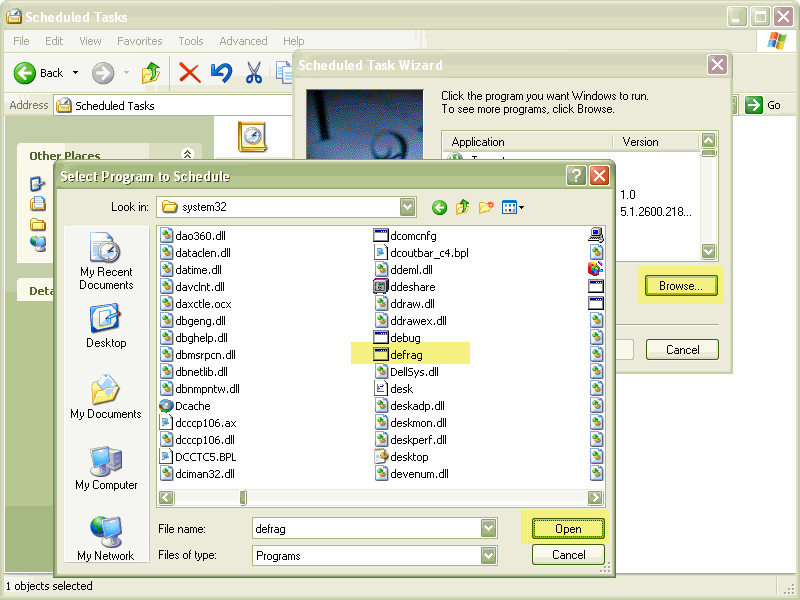Click the Forward arrow in Scheduled Tasks toolbar
The image size is (800, 600).
pos(103,73)
